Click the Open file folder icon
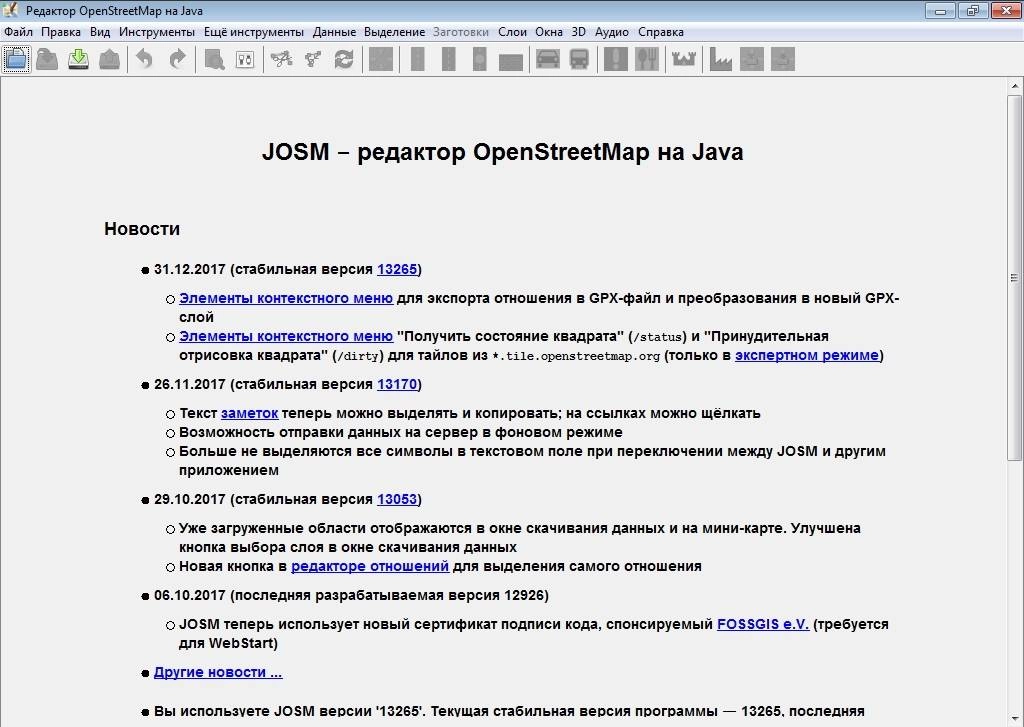 16,59
